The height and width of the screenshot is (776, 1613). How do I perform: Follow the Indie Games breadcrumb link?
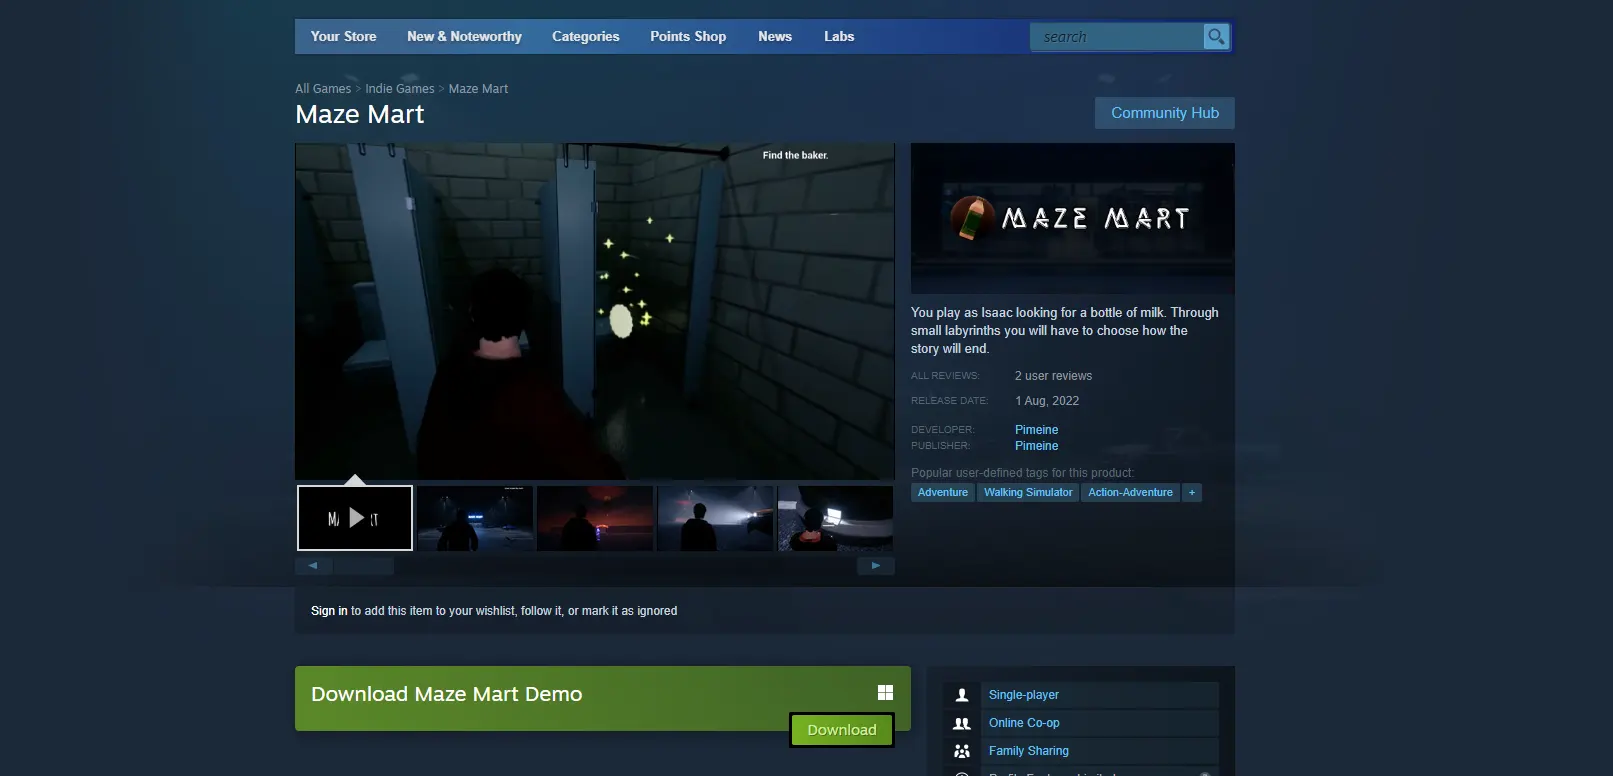pos(400,89)
